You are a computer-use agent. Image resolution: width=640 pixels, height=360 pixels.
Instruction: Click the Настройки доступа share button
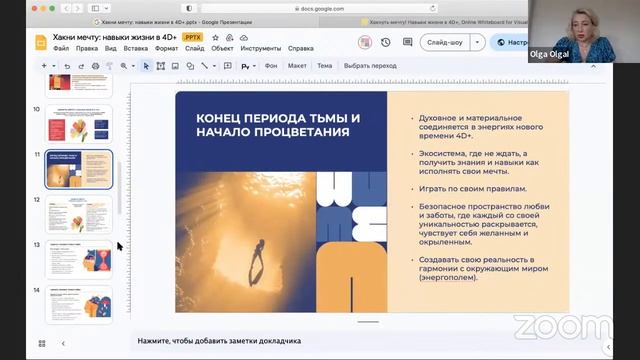[510, 42]
